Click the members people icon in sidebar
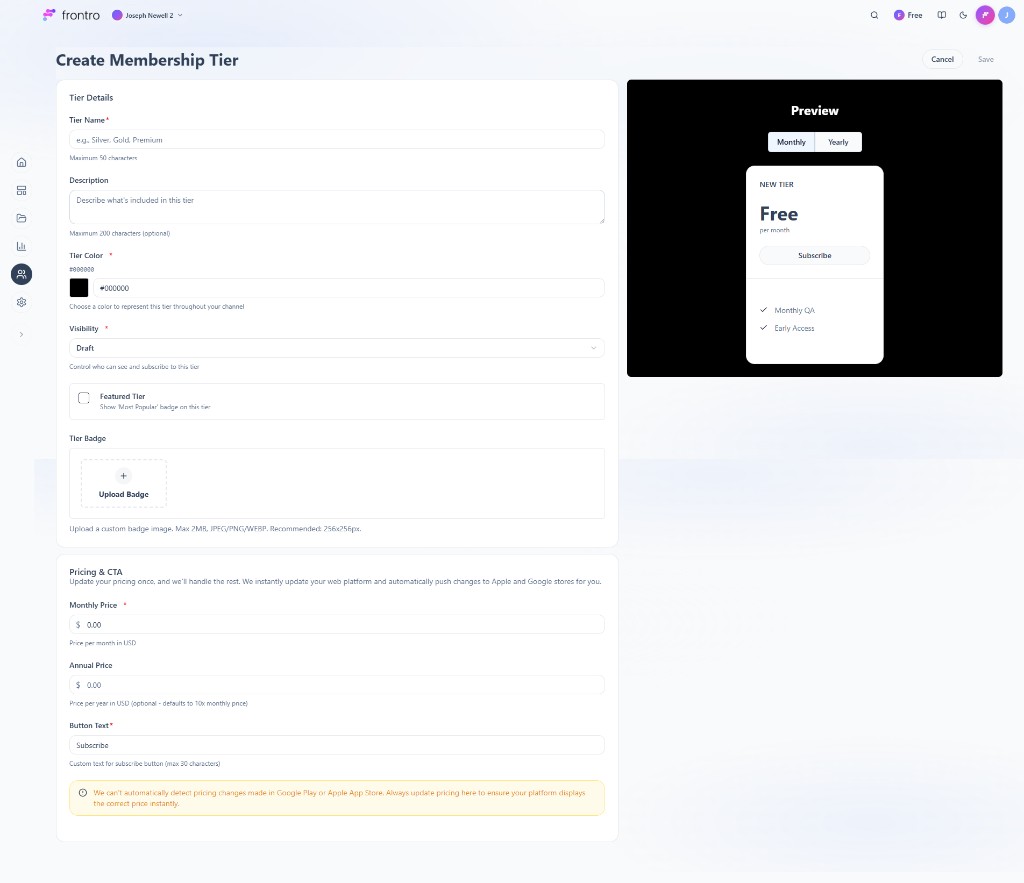Viewport: 1024px width, 883px height. click(x=21, y=274)
